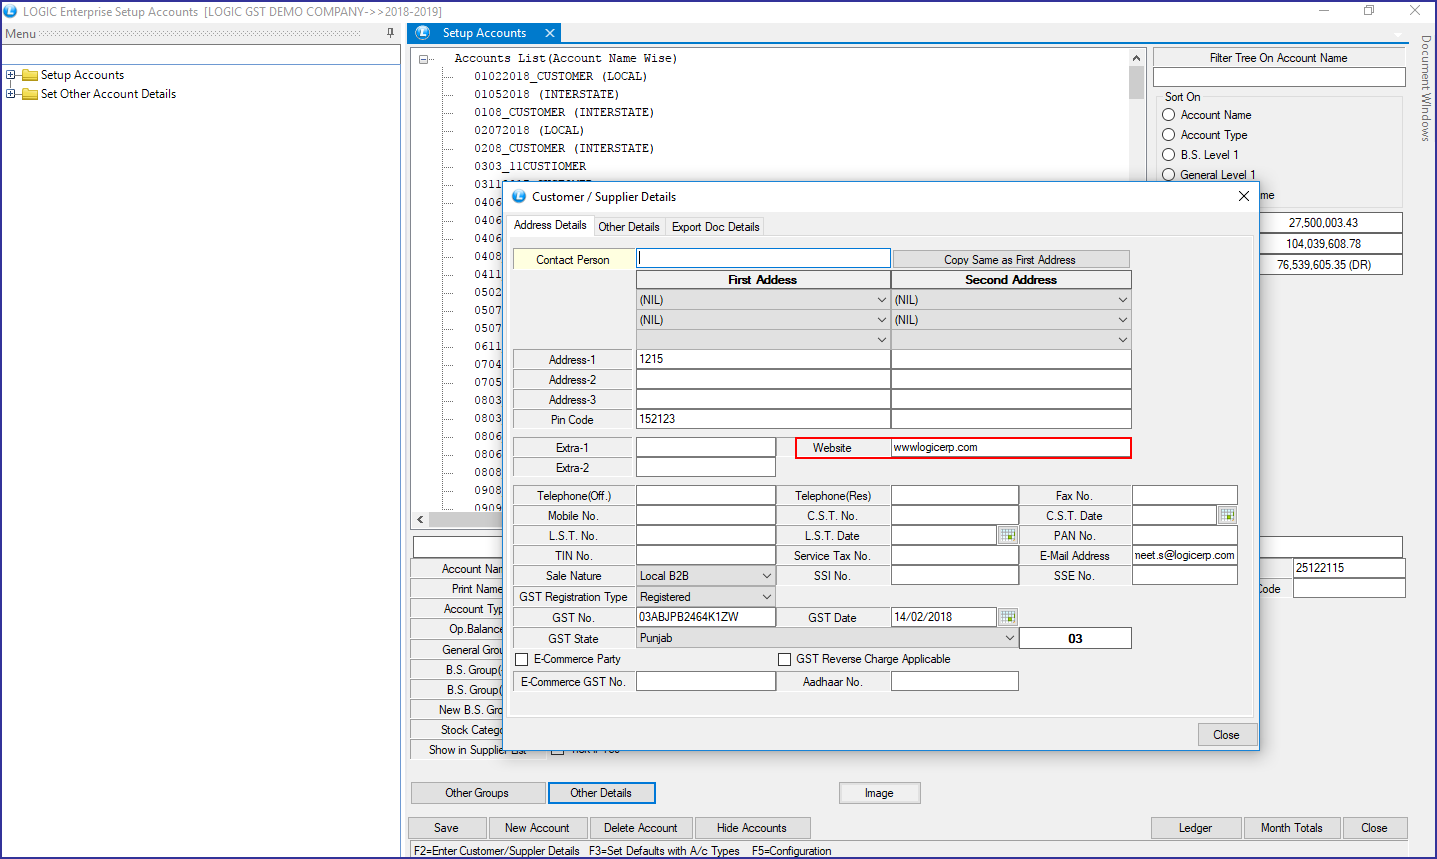Click the Setup Accounts tab icon

coord(423,33)
